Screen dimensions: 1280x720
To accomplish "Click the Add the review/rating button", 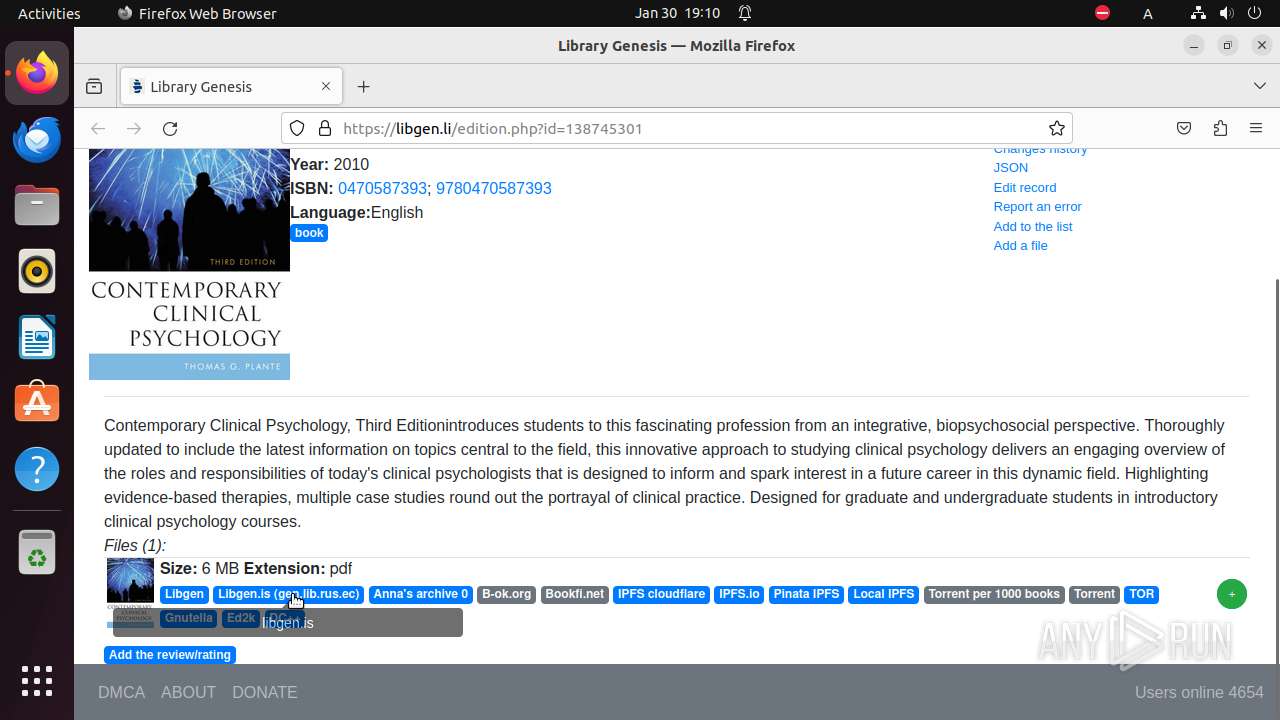I will (x=170, y=655).
